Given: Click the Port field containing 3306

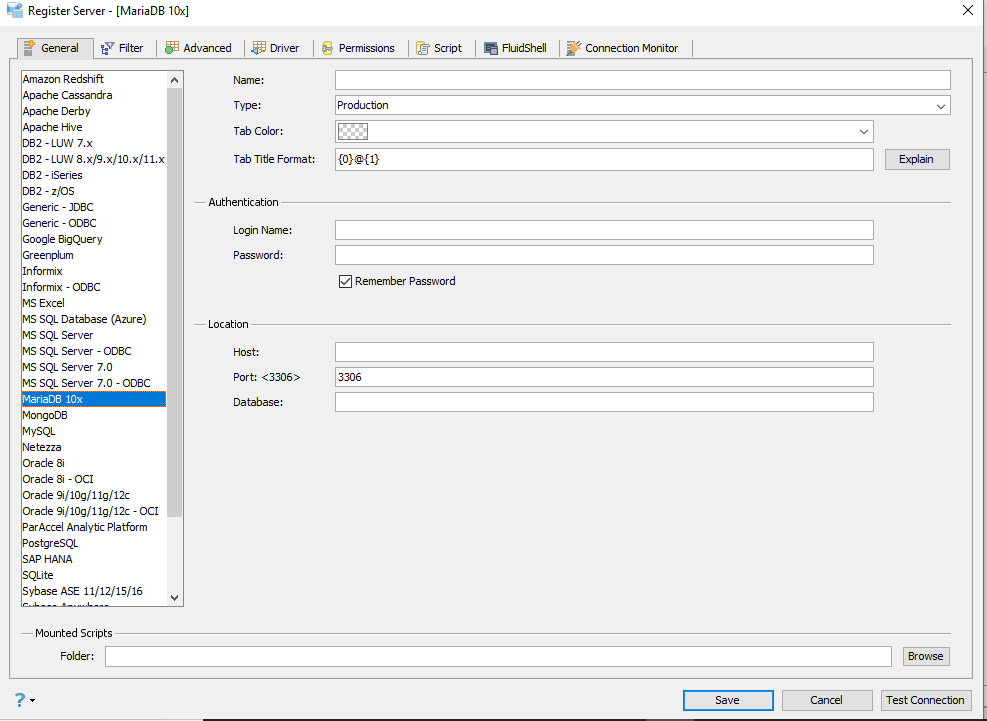Looking at the screenshot, I should [x=604, y=377].
